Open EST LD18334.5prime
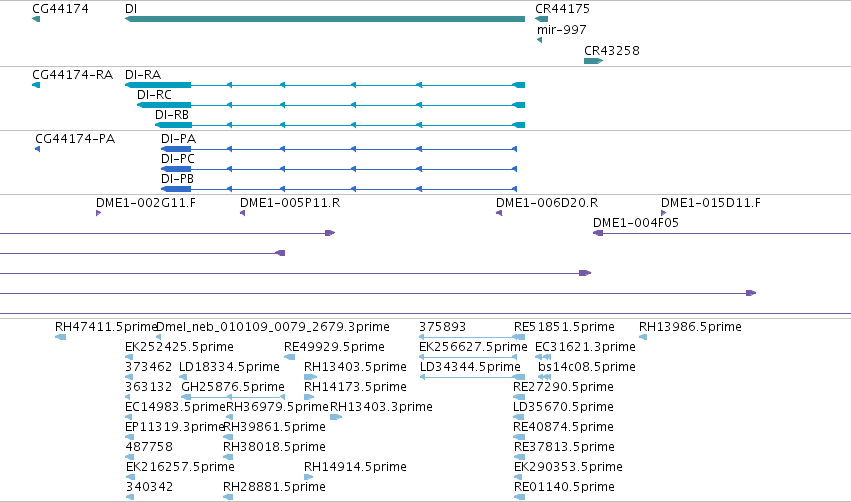 229,367
